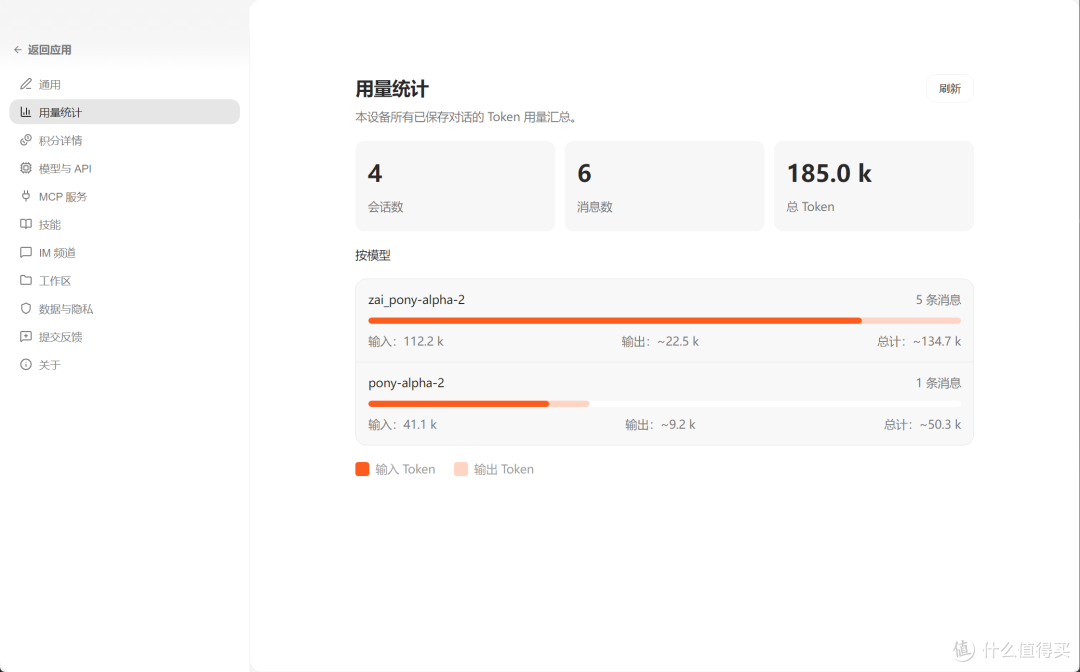Click the 输出 Token light legend swatch
1080x672 pixels.
pos(461,469)
